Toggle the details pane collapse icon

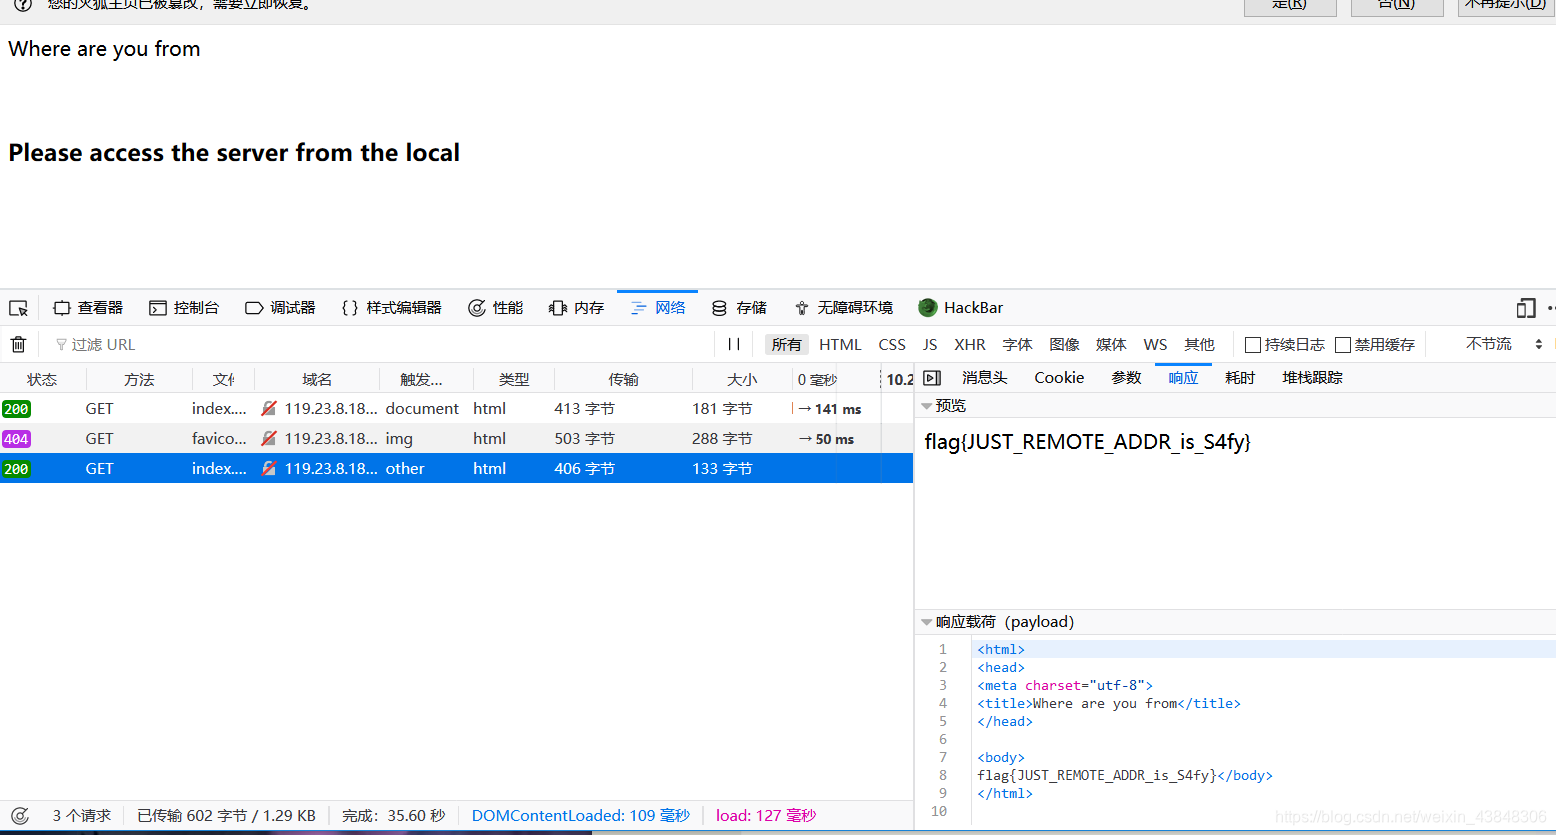pyautogui.click(x=932, y=378)
